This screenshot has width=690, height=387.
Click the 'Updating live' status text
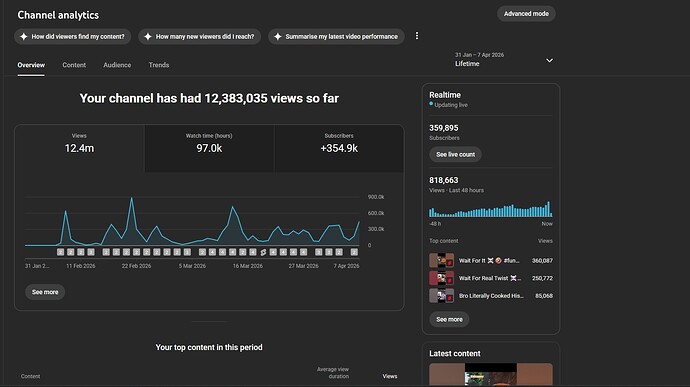click(x=451, y=105)
